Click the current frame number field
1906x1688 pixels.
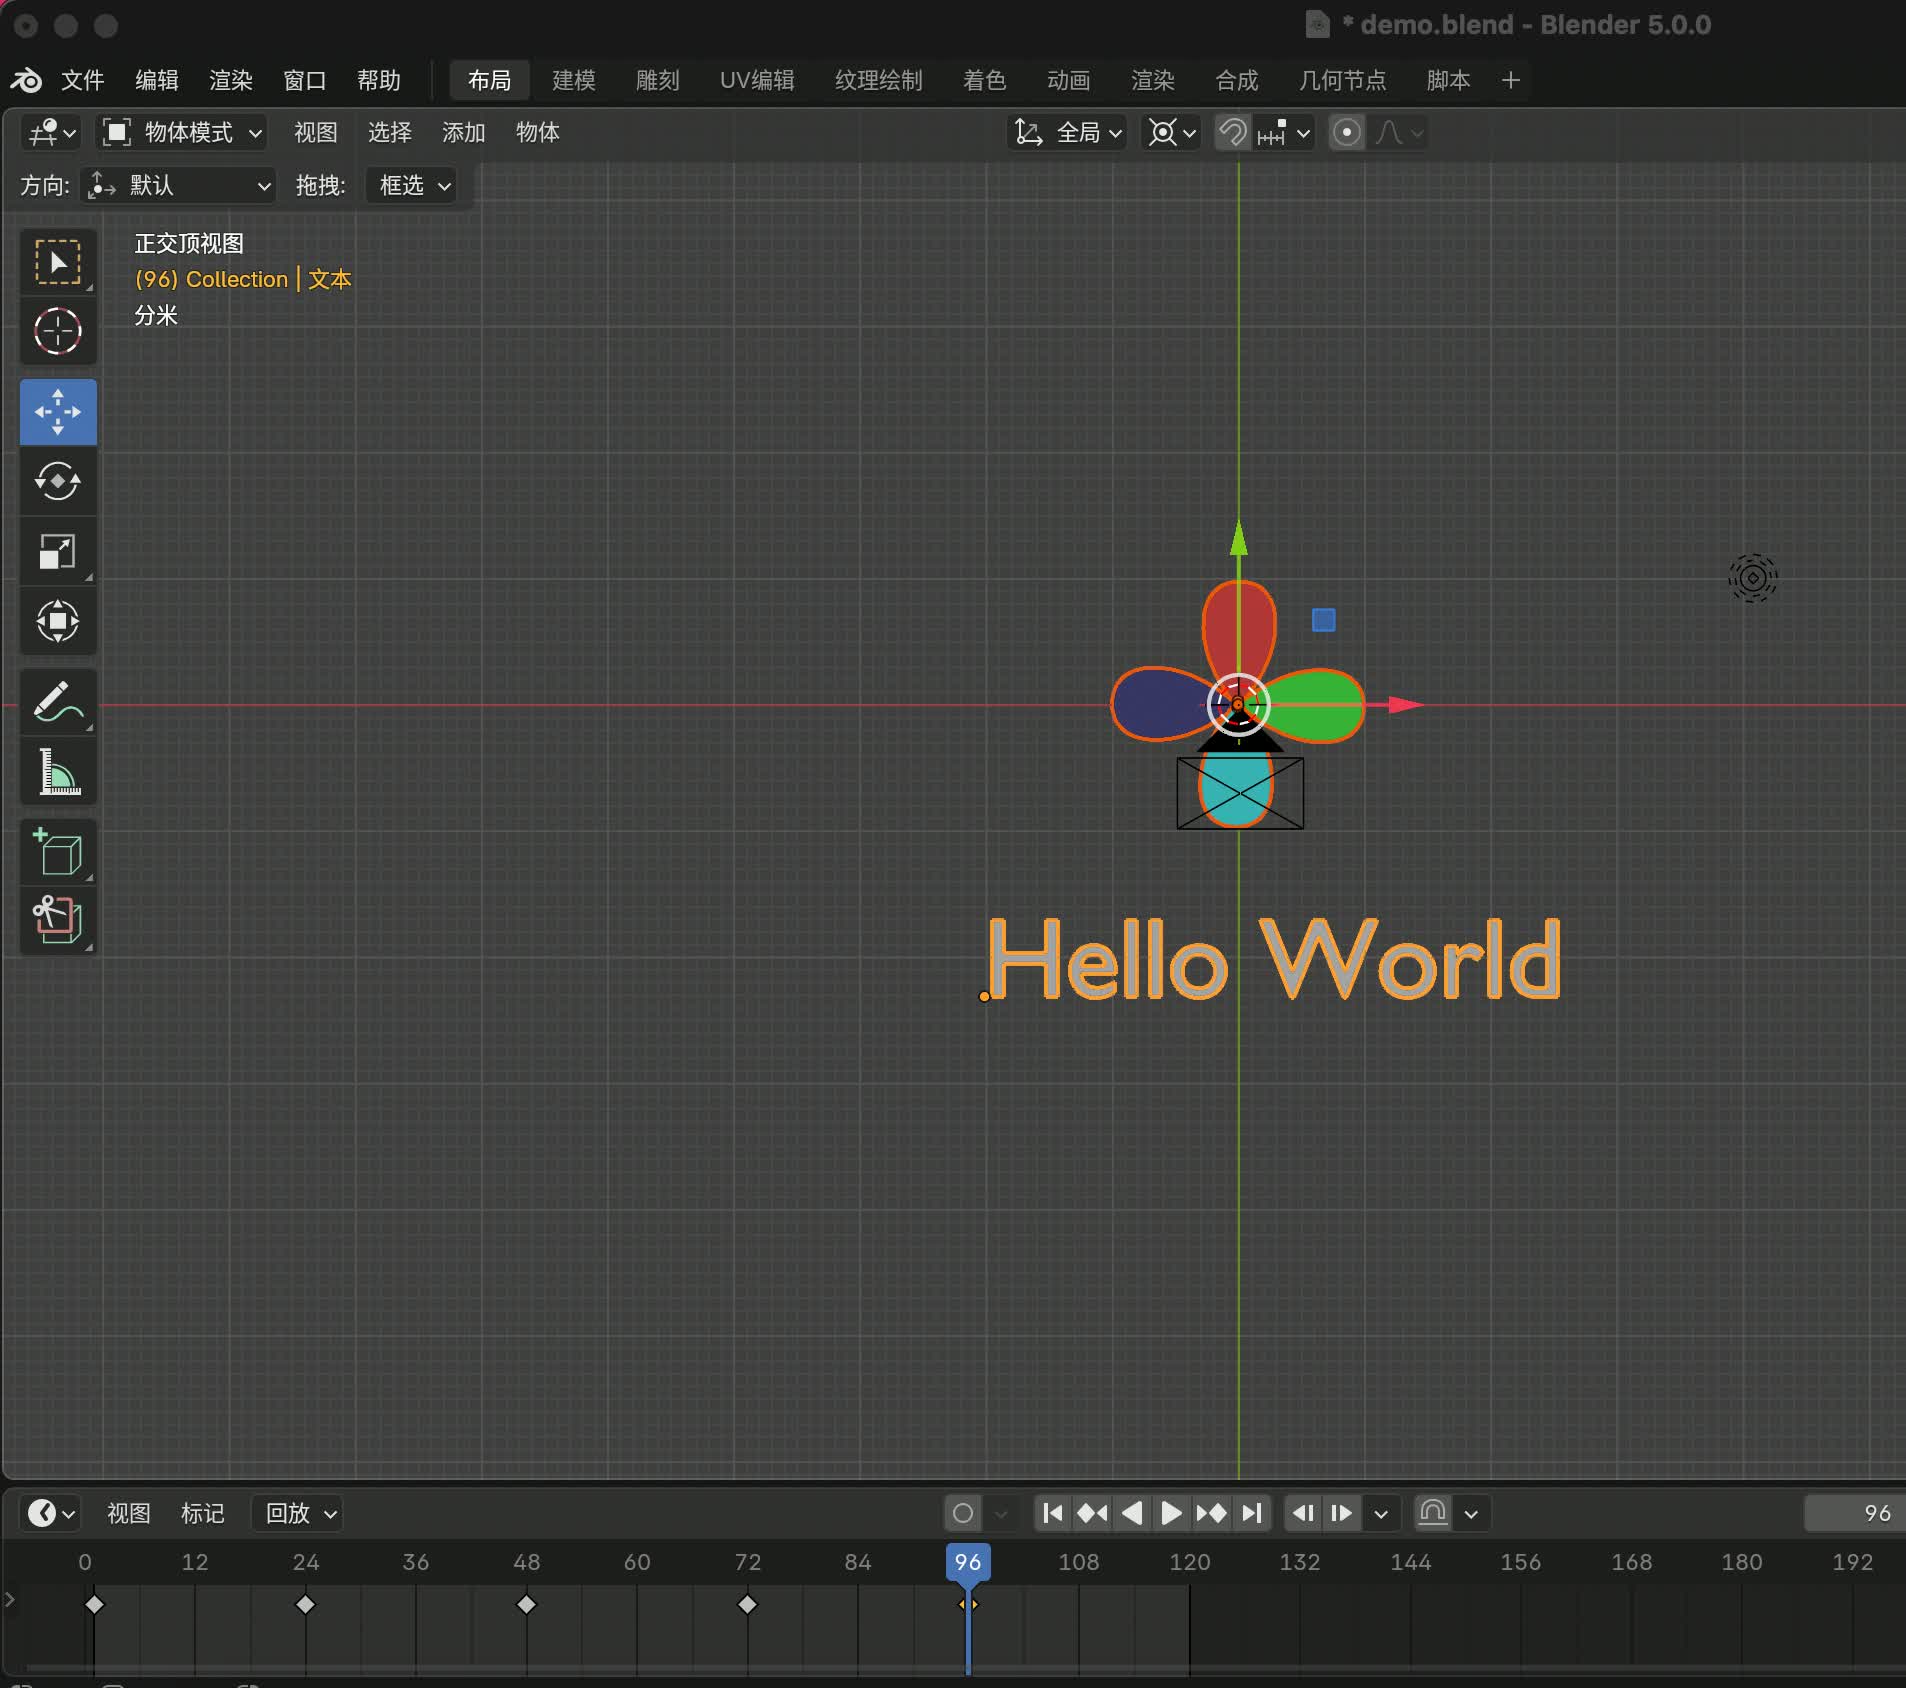click(x=1853, y=1513)
